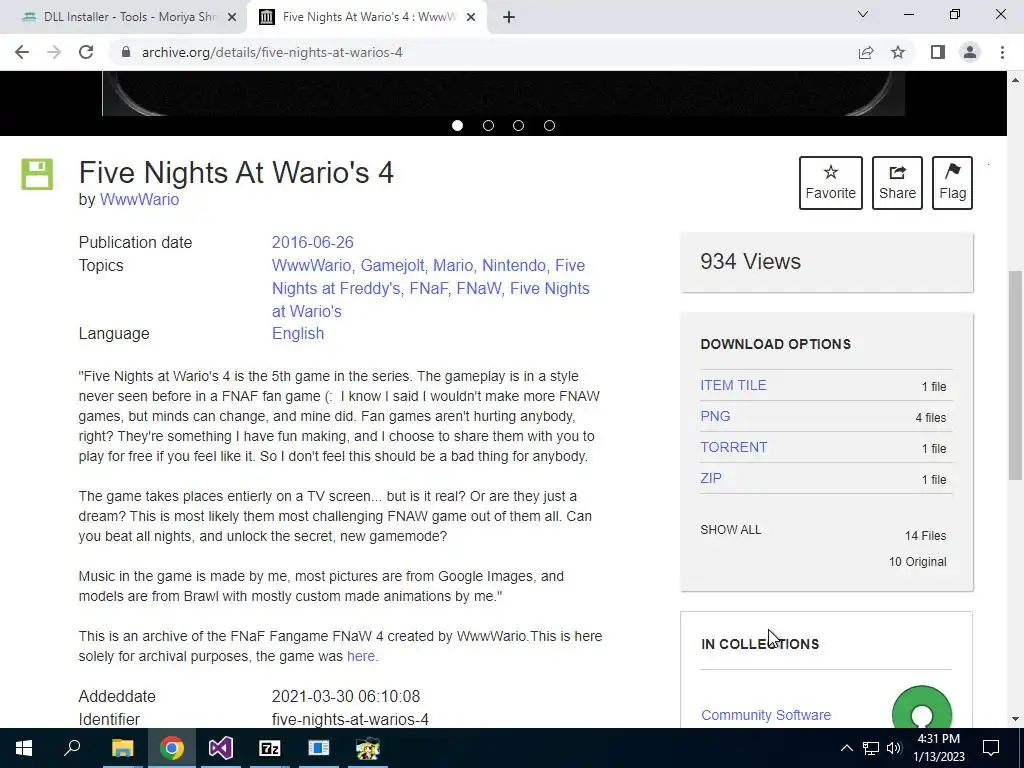Open the Chrome profile avatar
The width and height of the screenshot is (1024, 768).
point(970,52)
